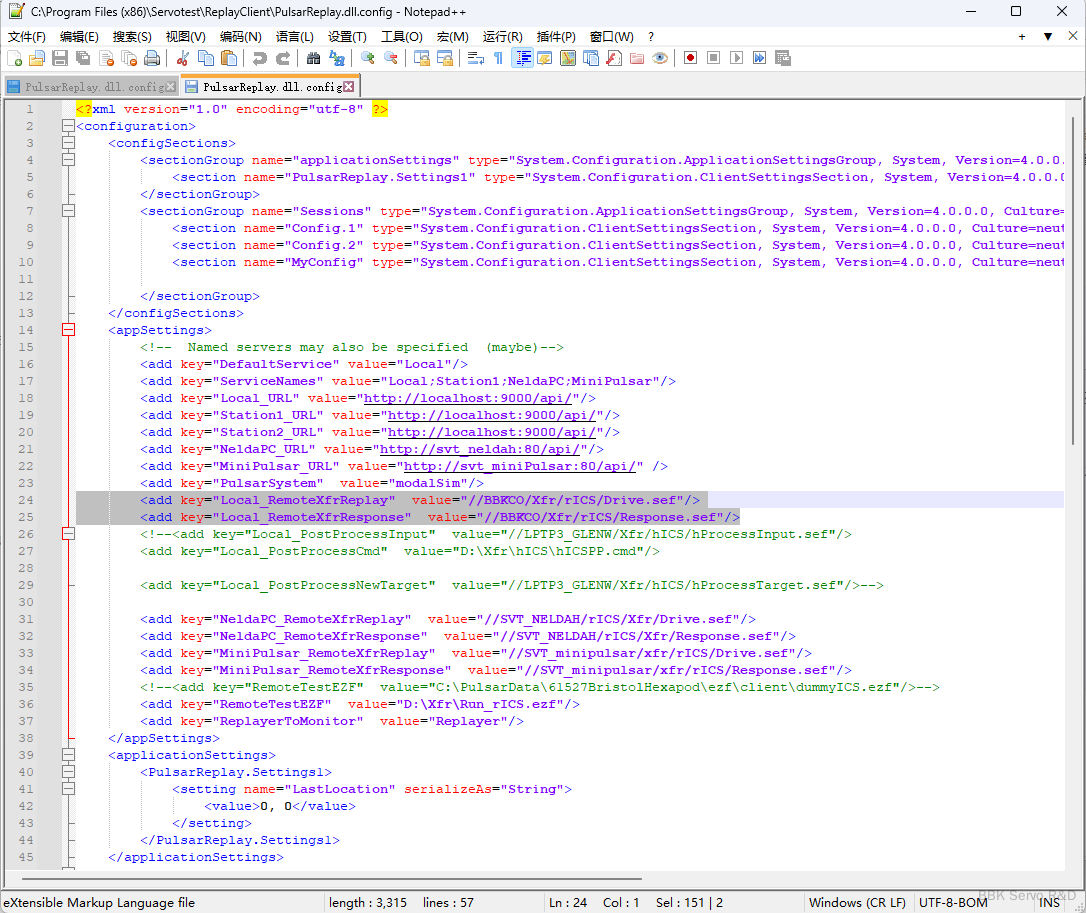The width and height of the screenshot is (1086, 913).
Task: Collapse the configuration node on line 2
Action: (68, 126)
